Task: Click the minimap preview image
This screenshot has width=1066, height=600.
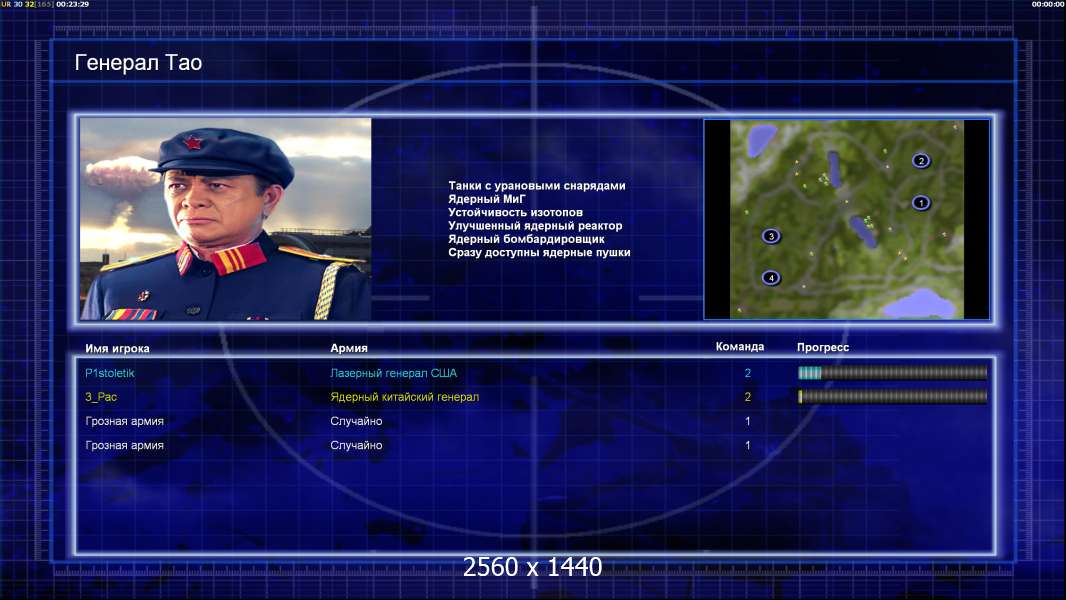Action: point(846,219)
